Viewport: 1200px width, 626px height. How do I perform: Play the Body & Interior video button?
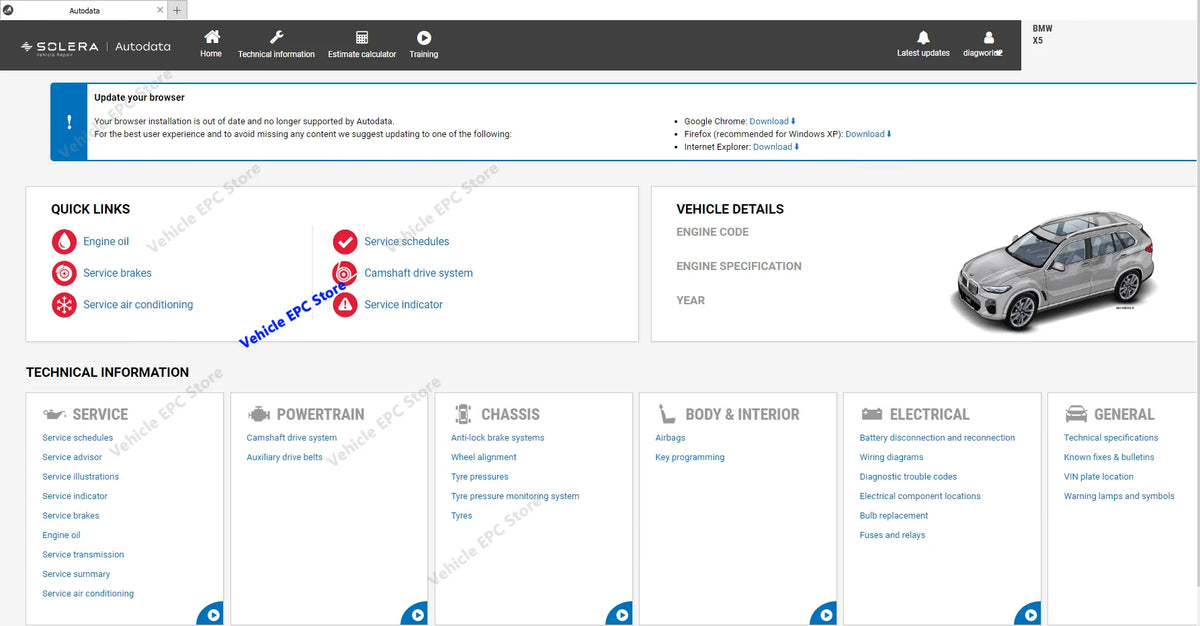pos(824,614)
